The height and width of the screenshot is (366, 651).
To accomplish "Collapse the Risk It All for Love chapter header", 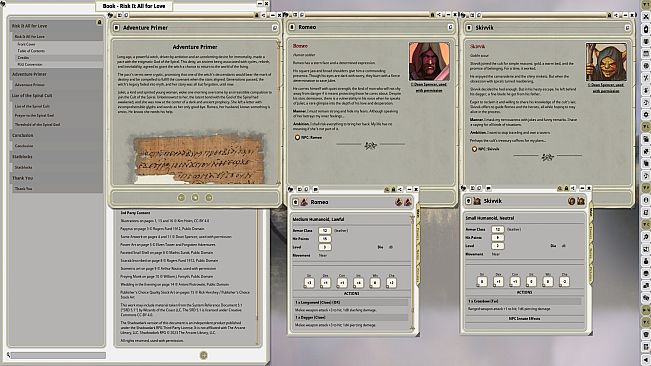I will click(56, 26).
